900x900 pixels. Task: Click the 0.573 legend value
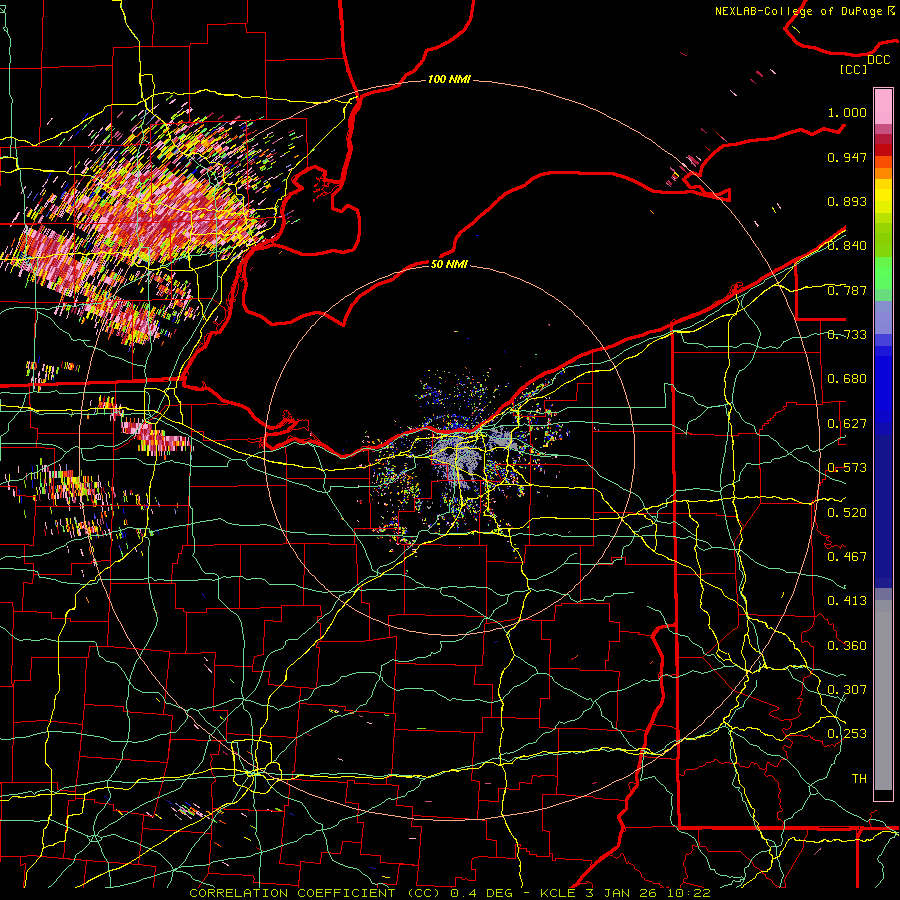(x=847, y=468)
